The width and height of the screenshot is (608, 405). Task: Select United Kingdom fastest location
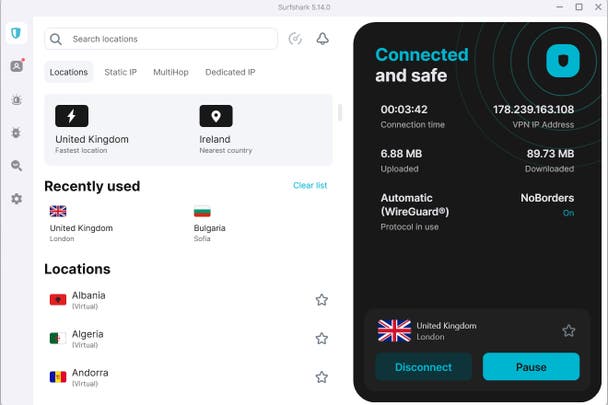(92, 130)
